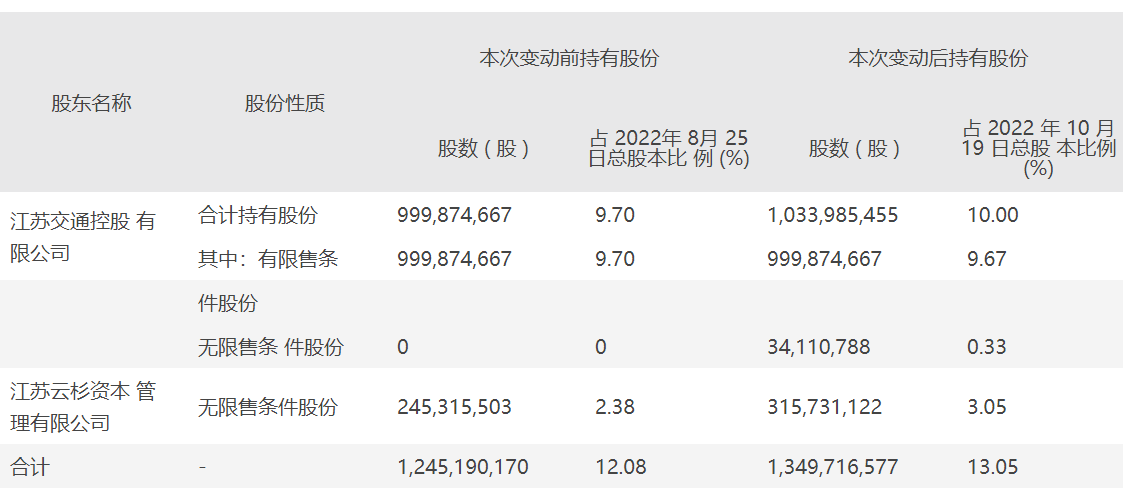Select the total 1,349,716,577 cell
The width and height of the screenshot is (1147, 503).
pyautogui.click(x=832, y=467)
